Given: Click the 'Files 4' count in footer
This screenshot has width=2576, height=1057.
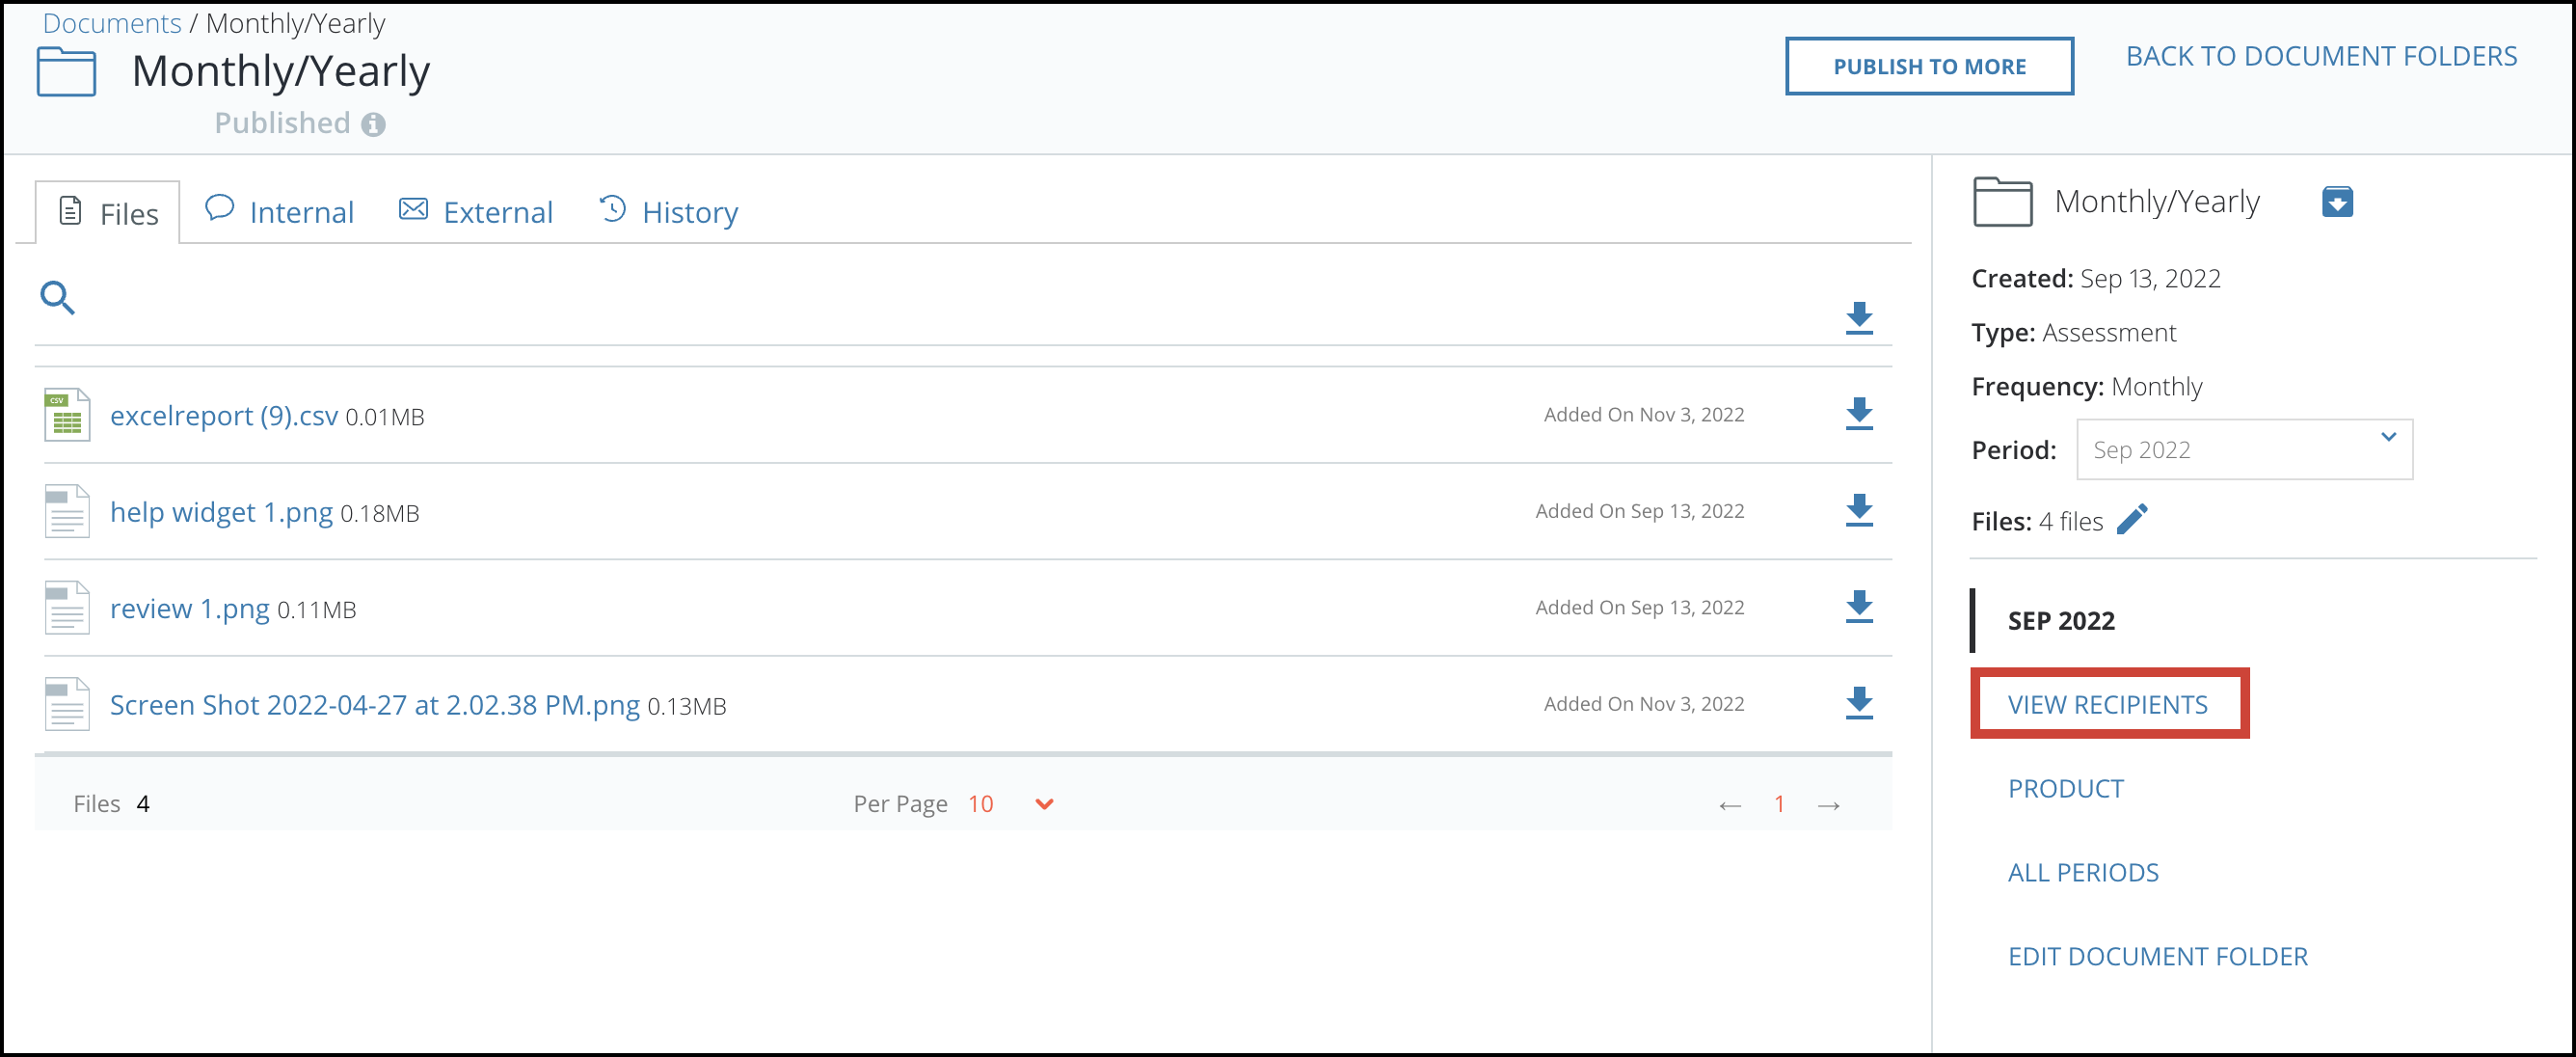Looking at the screenshot, I should point(111,804).
